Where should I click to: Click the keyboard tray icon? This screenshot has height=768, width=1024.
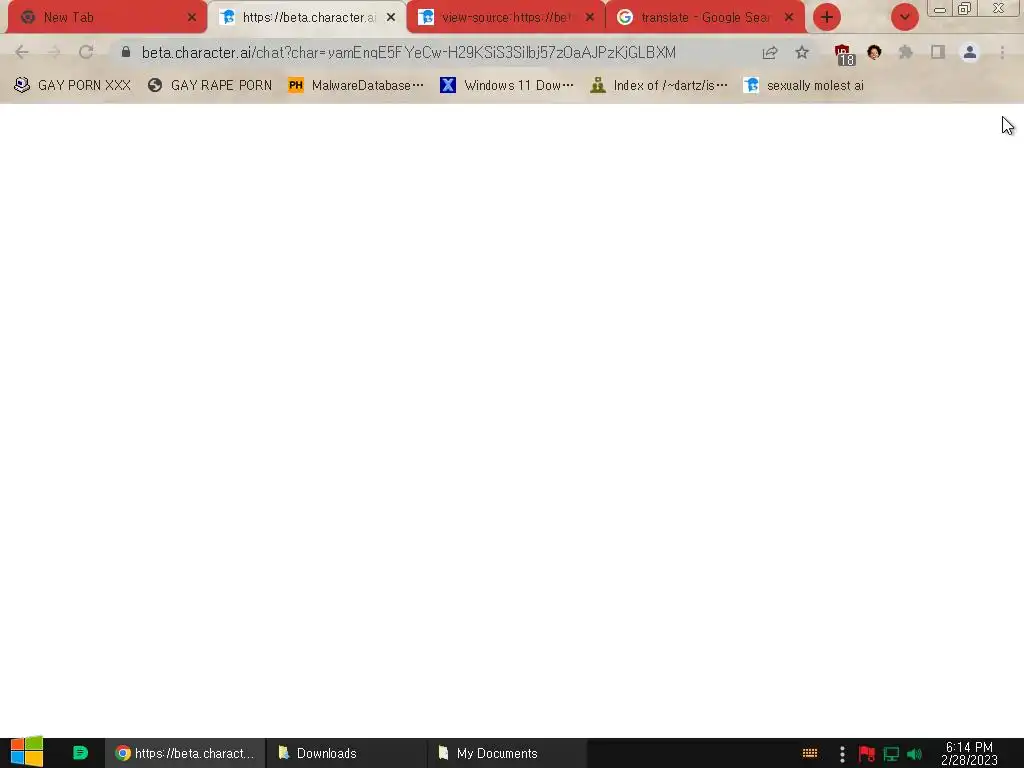coord(810,754)
